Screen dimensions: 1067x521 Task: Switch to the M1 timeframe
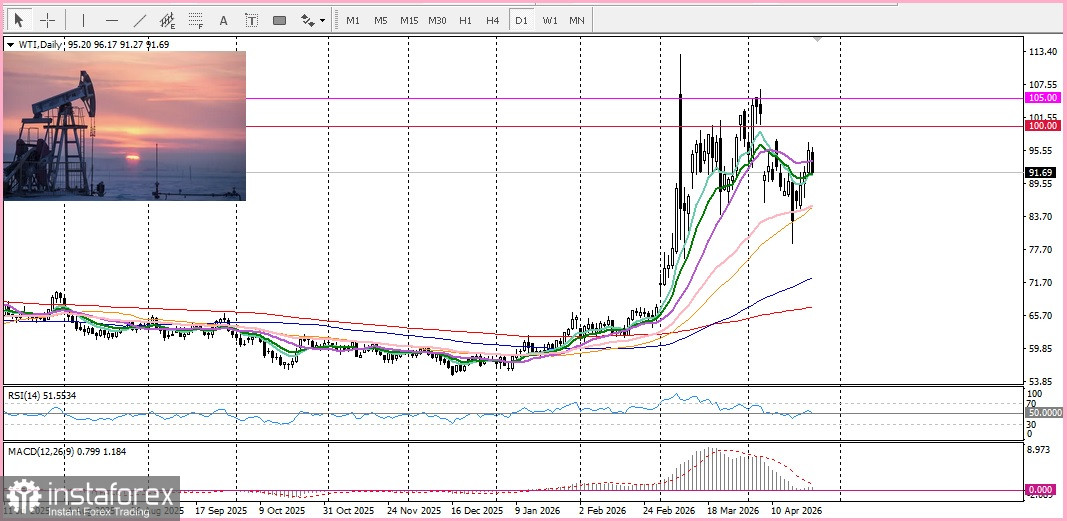point(353,20)
